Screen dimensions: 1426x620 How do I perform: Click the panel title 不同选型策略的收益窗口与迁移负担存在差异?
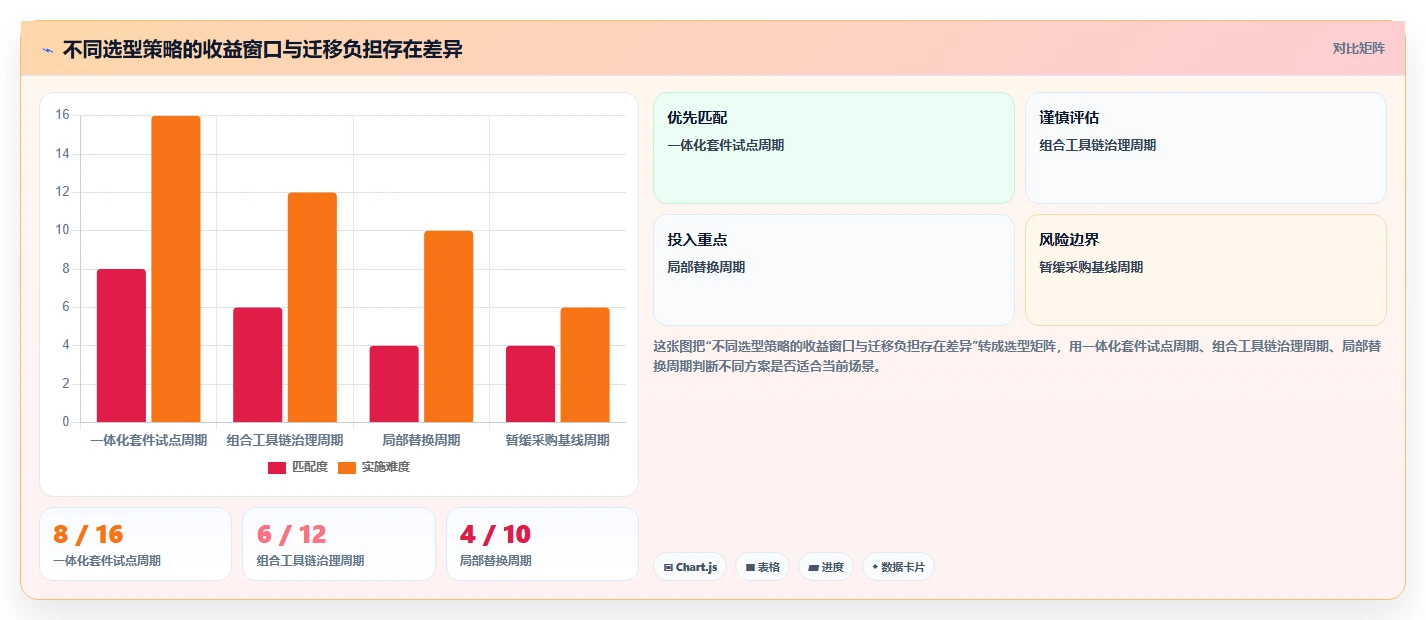[263, 50]
